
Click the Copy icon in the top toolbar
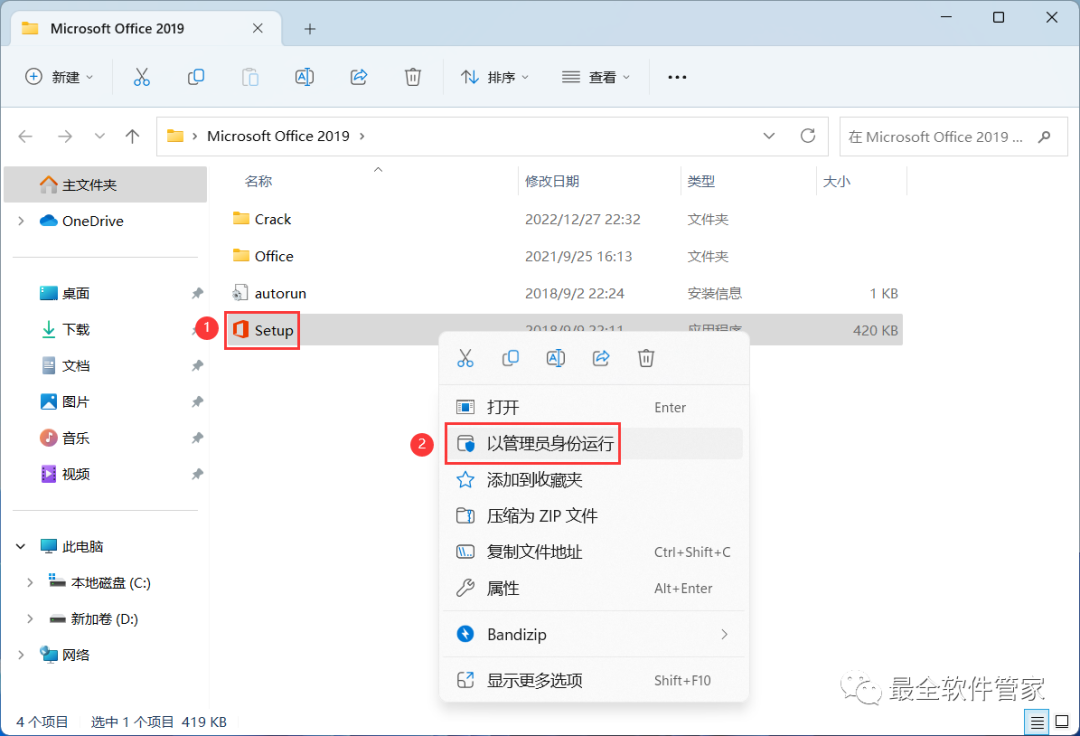[196, 77]
